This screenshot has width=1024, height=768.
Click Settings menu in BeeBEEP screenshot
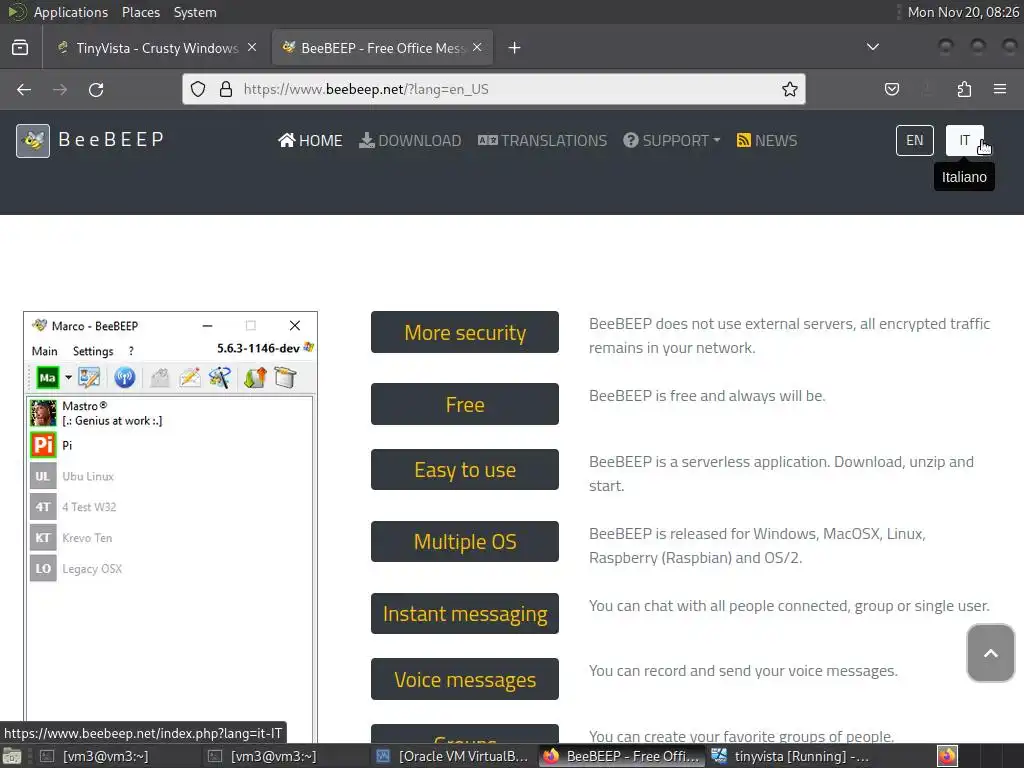point(93,351)
